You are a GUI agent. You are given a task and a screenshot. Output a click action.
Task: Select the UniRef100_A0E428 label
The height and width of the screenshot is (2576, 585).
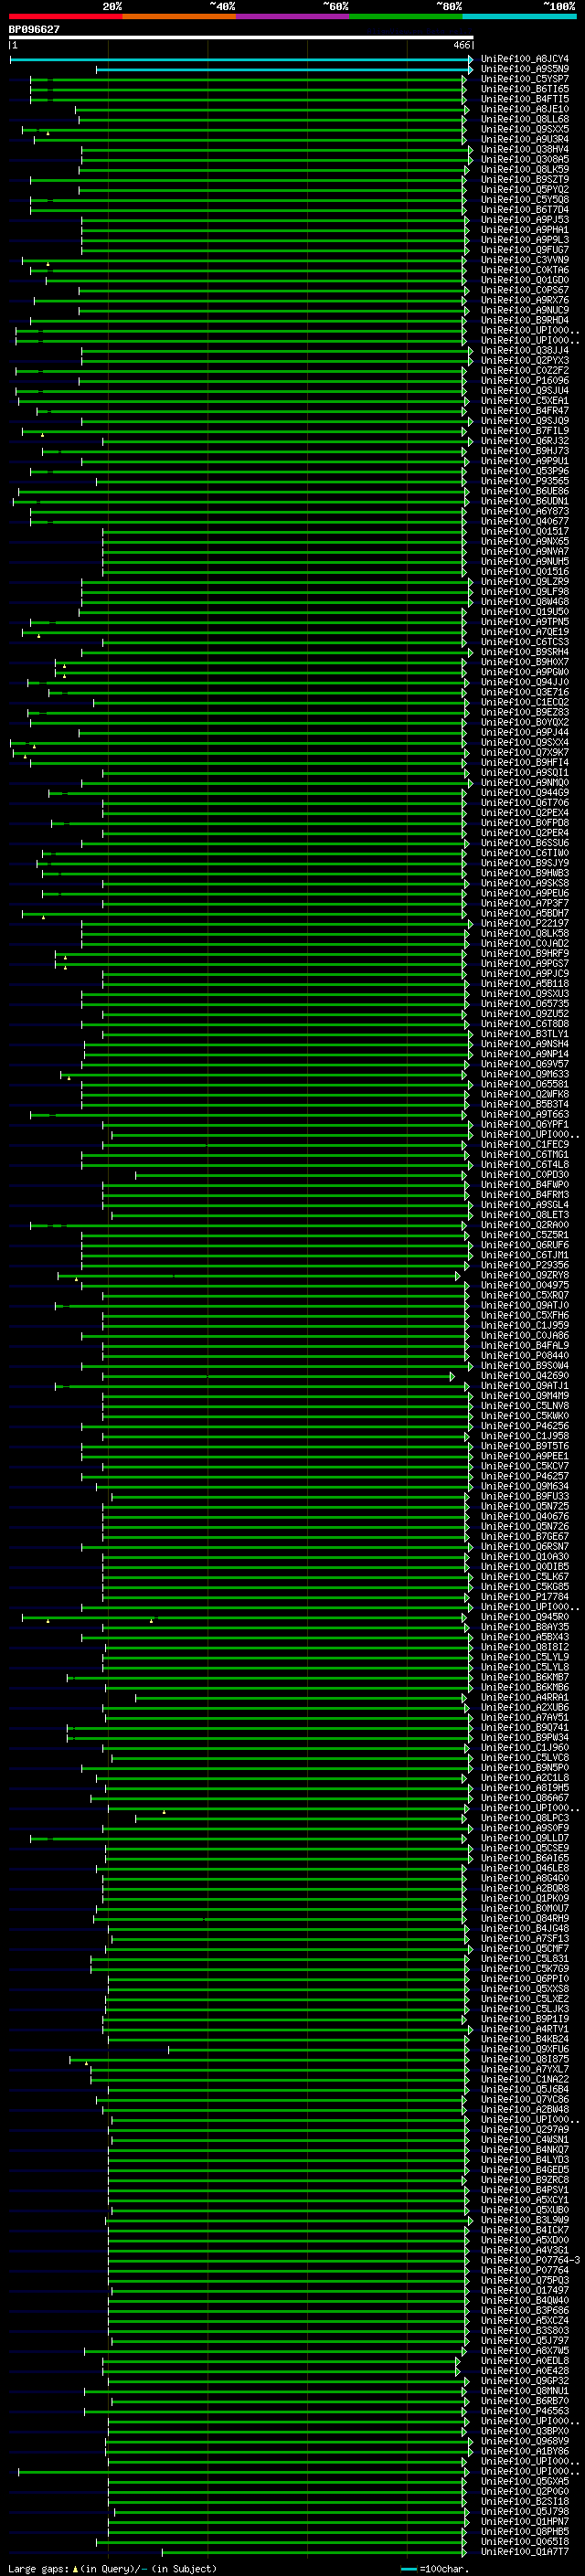(x=524, y=2371)
